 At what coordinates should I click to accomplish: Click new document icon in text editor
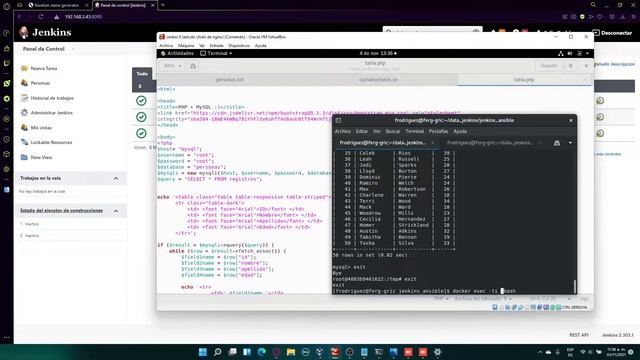point(193,66)
